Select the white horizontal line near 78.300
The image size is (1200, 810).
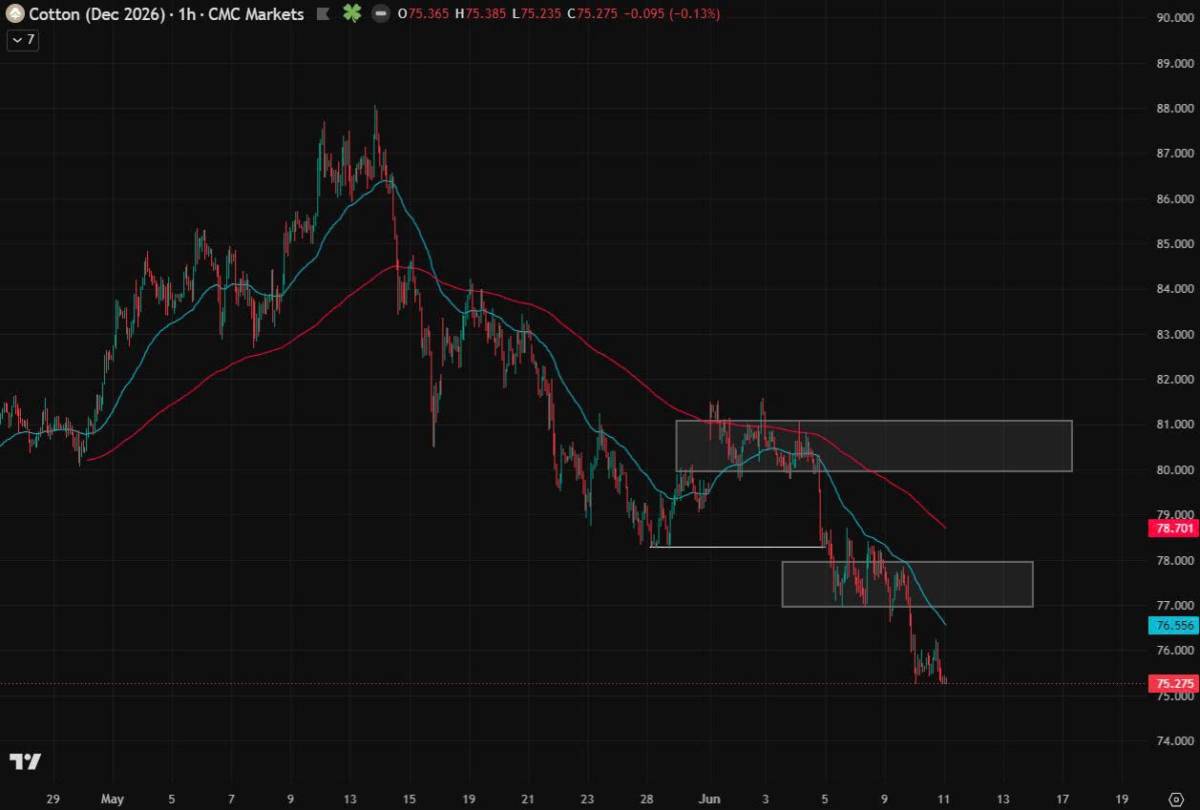click(x=737, y=547)
